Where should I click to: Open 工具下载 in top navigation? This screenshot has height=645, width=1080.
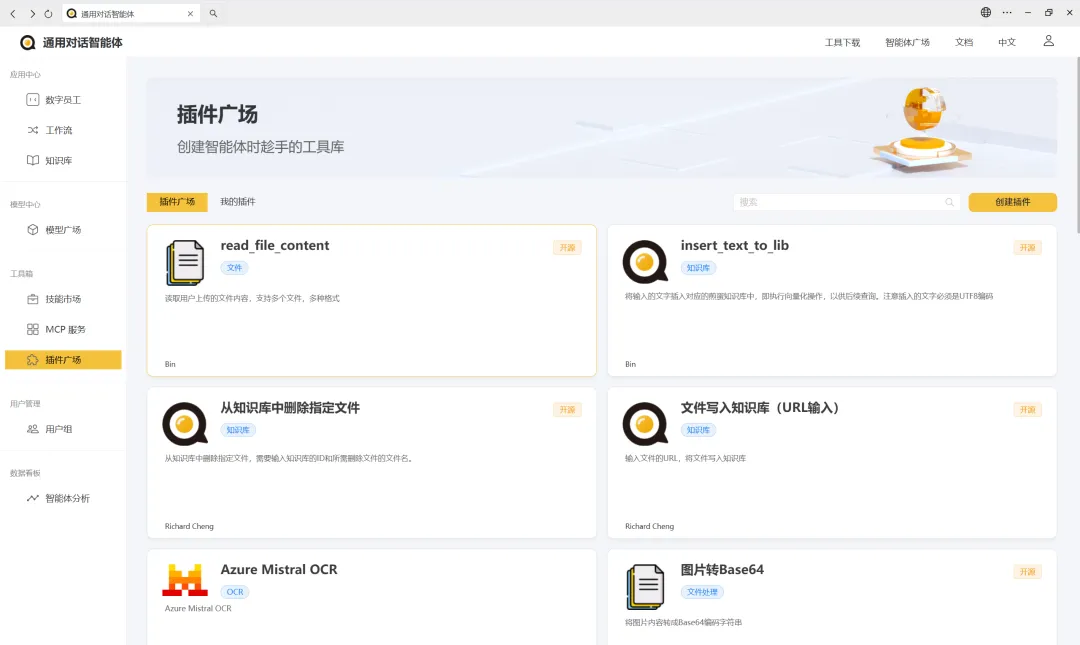842,43
